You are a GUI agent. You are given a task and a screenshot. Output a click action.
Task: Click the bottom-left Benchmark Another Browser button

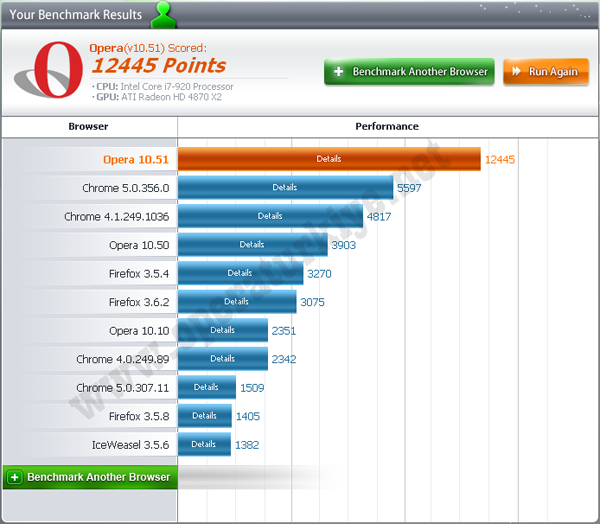tap(90, 477)
